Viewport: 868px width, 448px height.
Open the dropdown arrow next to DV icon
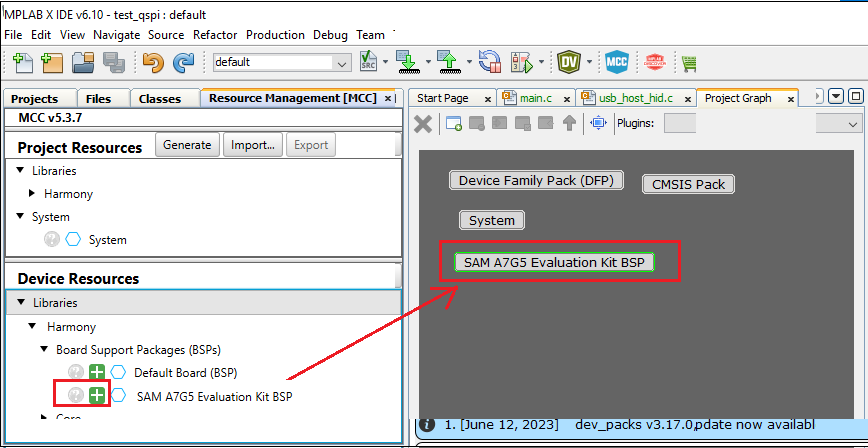point(589,62)
